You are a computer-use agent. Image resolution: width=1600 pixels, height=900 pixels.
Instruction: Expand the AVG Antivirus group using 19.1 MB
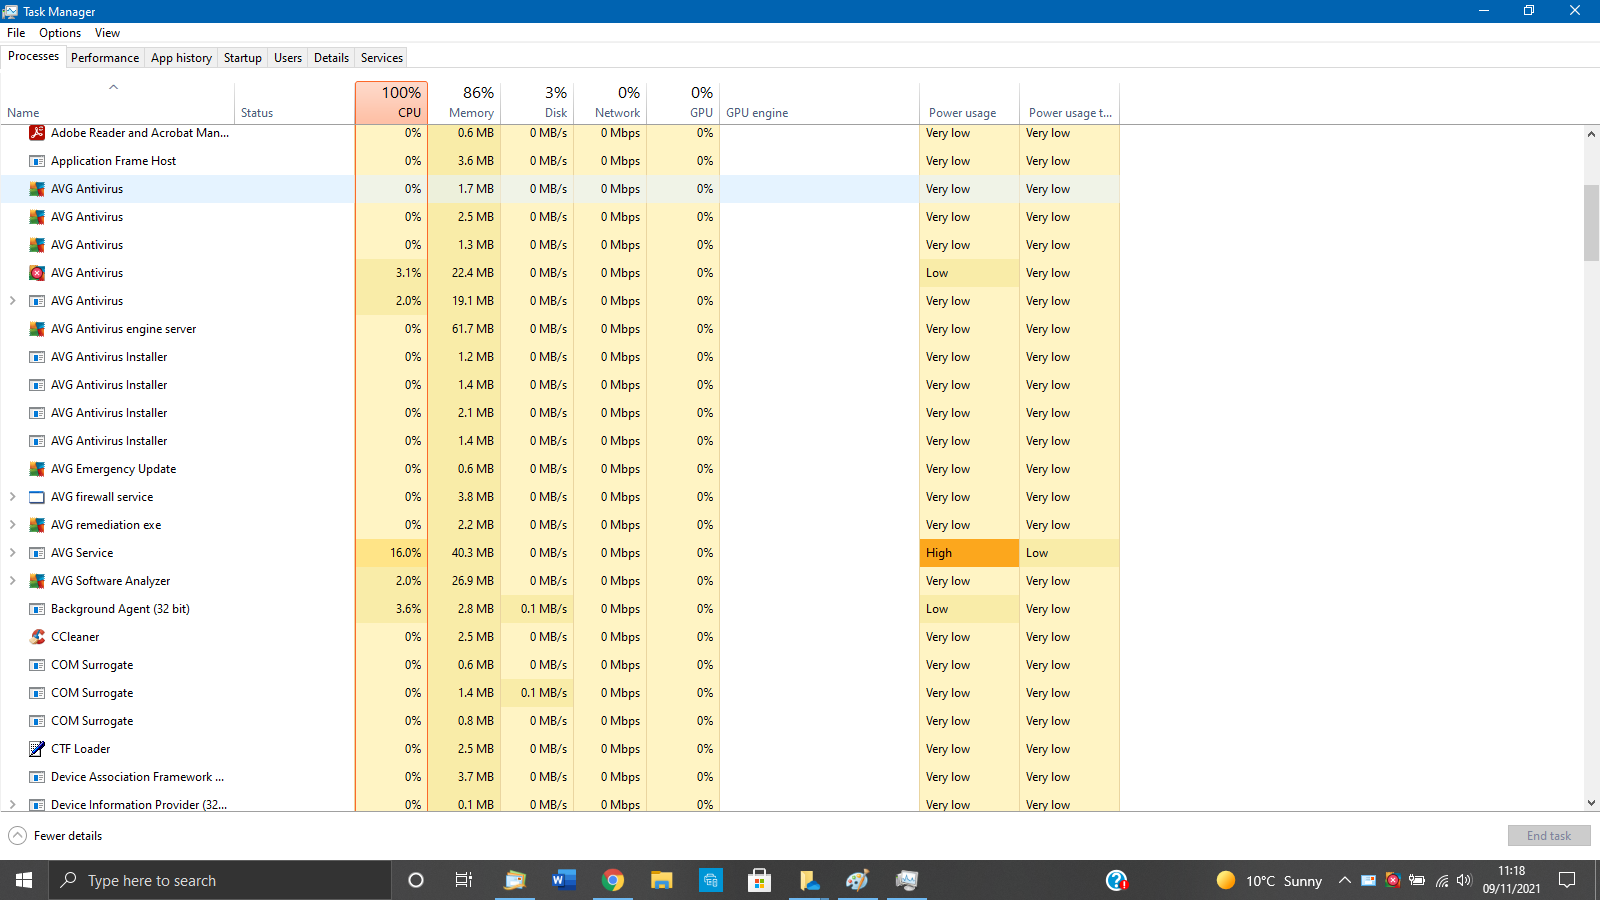coord(12,301)
